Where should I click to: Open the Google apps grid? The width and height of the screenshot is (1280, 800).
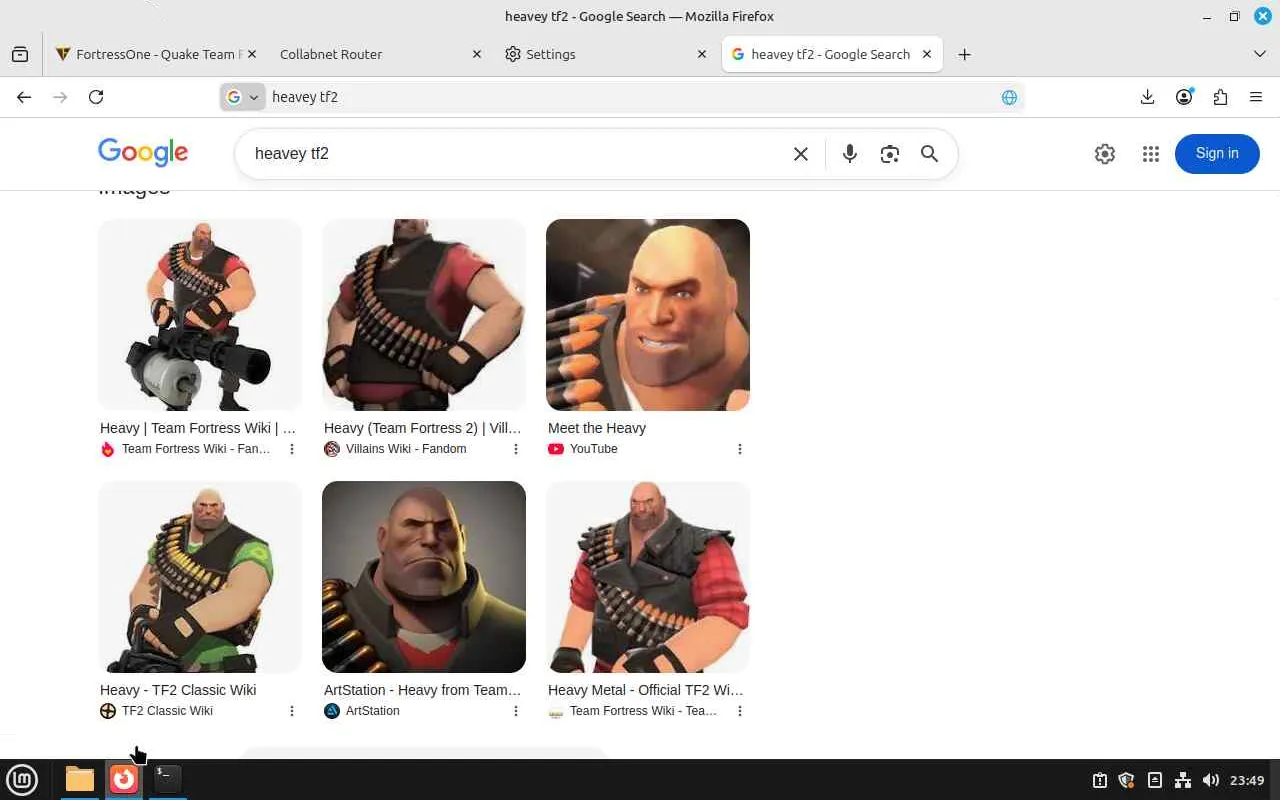[x=1151, y=154]
